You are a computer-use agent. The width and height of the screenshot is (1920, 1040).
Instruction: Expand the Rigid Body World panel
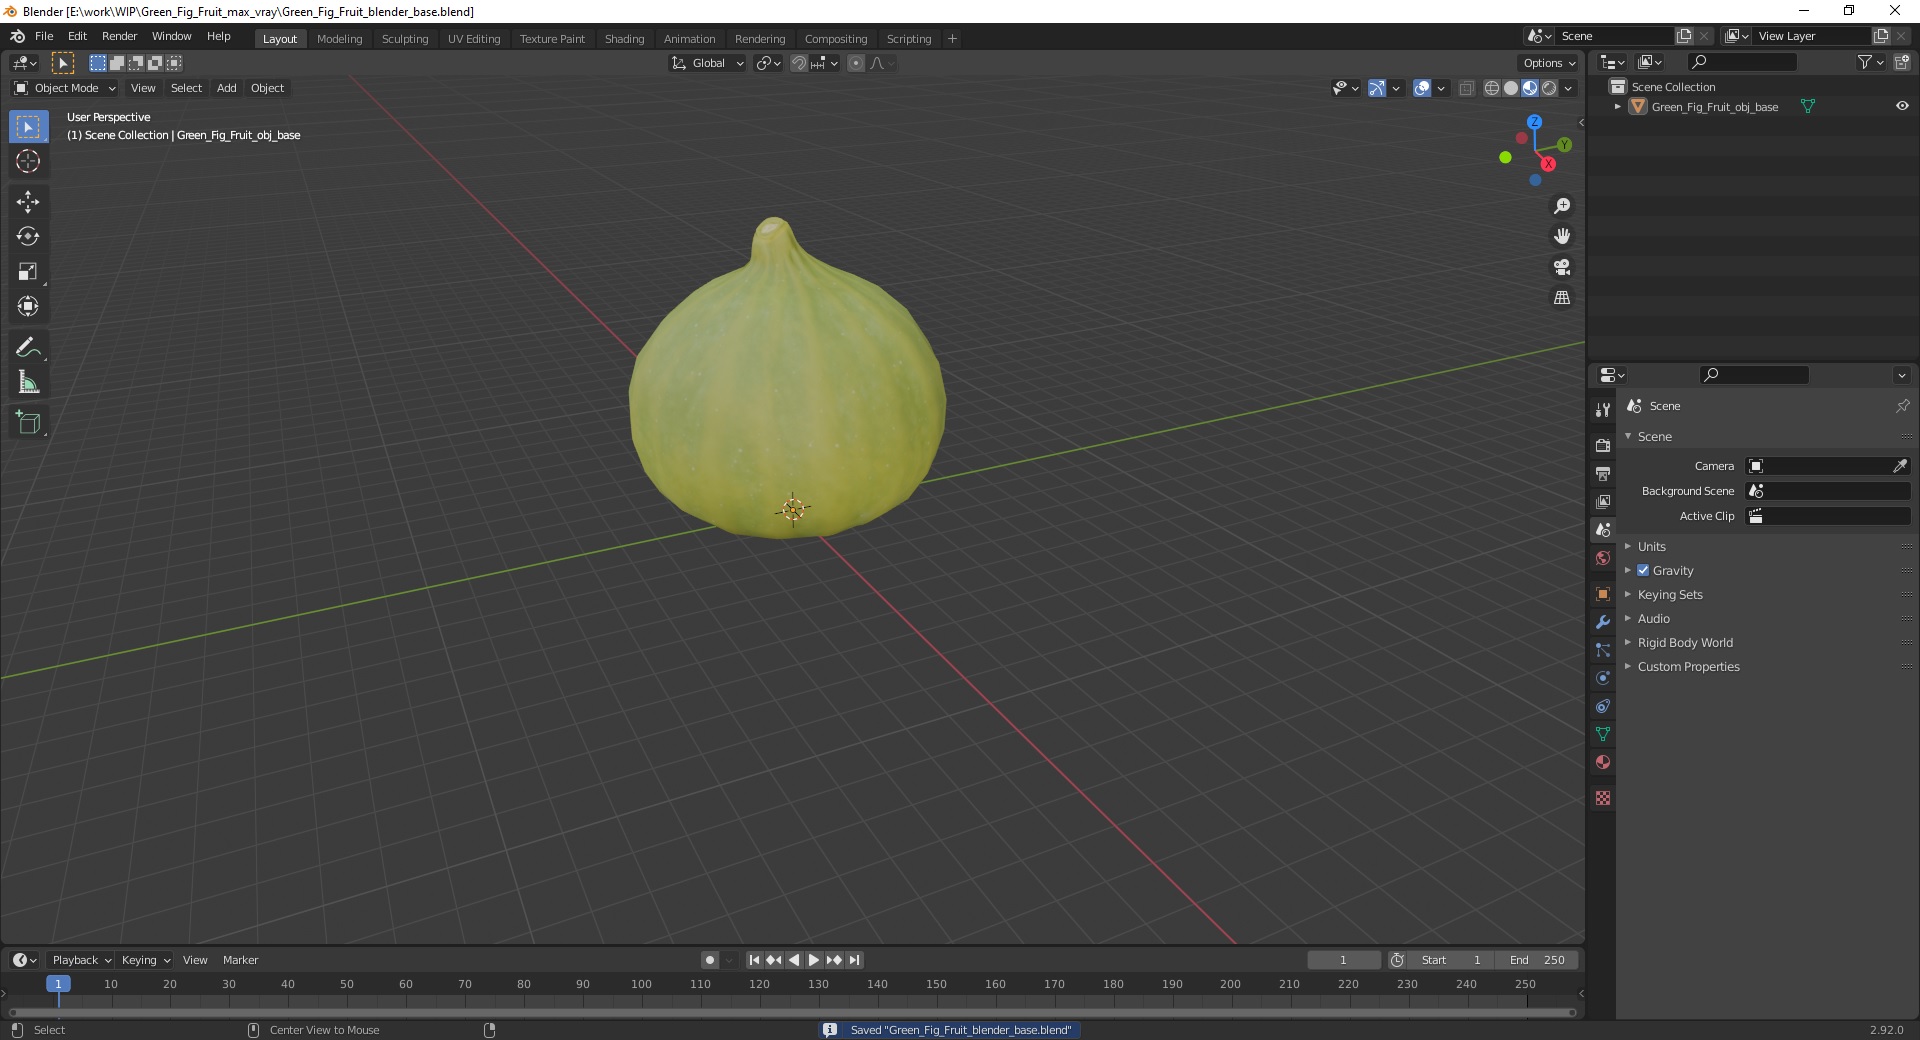point(1685,642)
